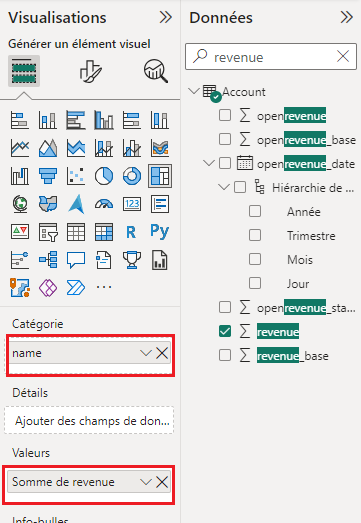
Task: Check the Trimestre field
Action: click(255, 235)
